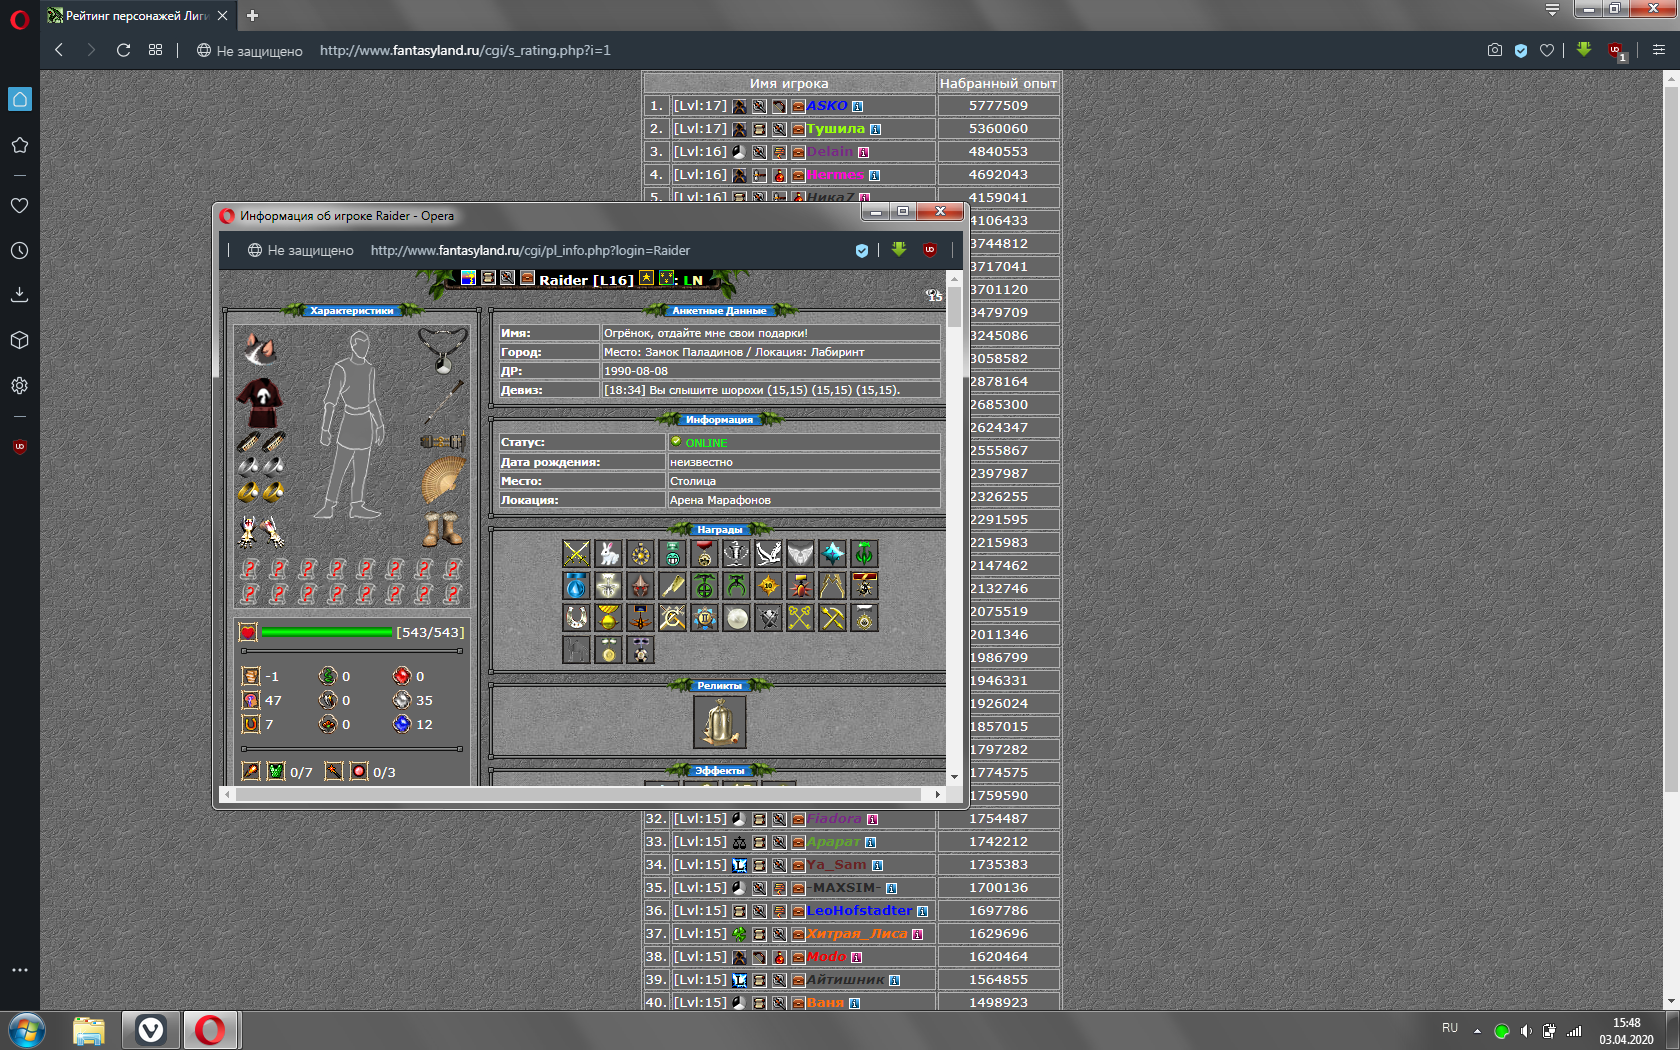The image size is (1680, 1050).
Task: Click the main page address bar URL
Action: 465,50
